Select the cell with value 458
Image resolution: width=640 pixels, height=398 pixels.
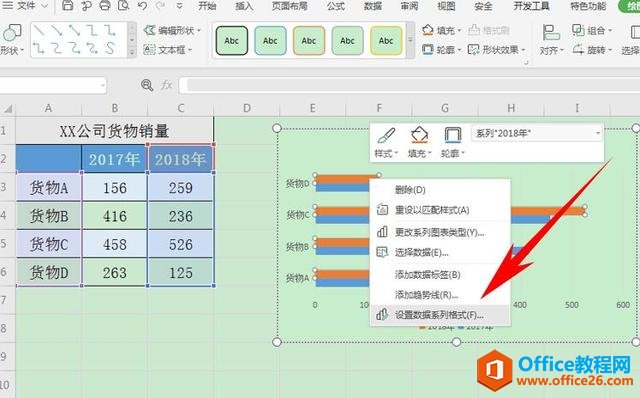pos(114,244)
